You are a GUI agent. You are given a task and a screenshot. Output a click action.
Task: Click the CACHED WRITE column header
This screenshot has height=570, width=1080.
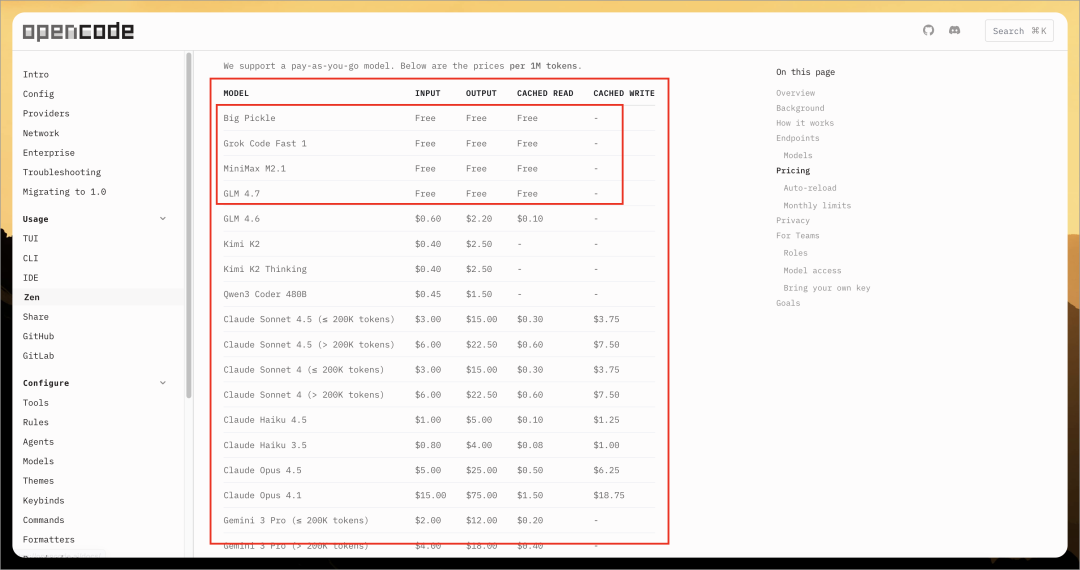624,93
